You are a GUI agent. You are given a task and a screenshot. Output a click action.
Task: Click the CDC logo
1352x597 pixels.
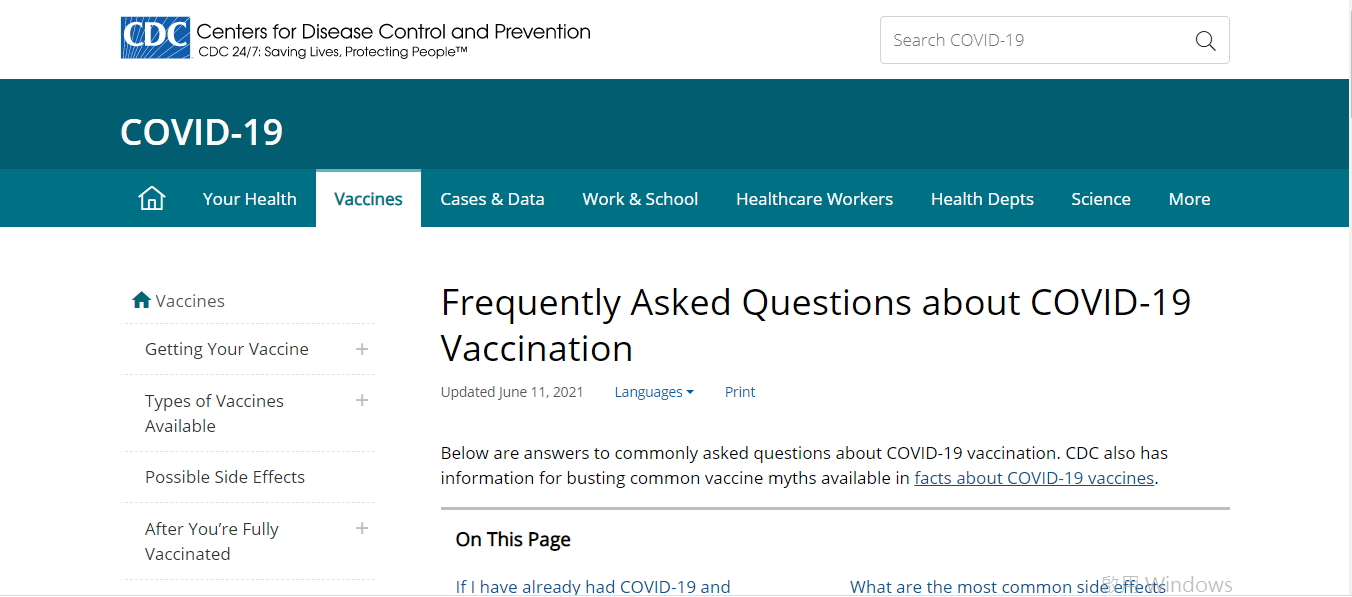click(x=155, y=38)
